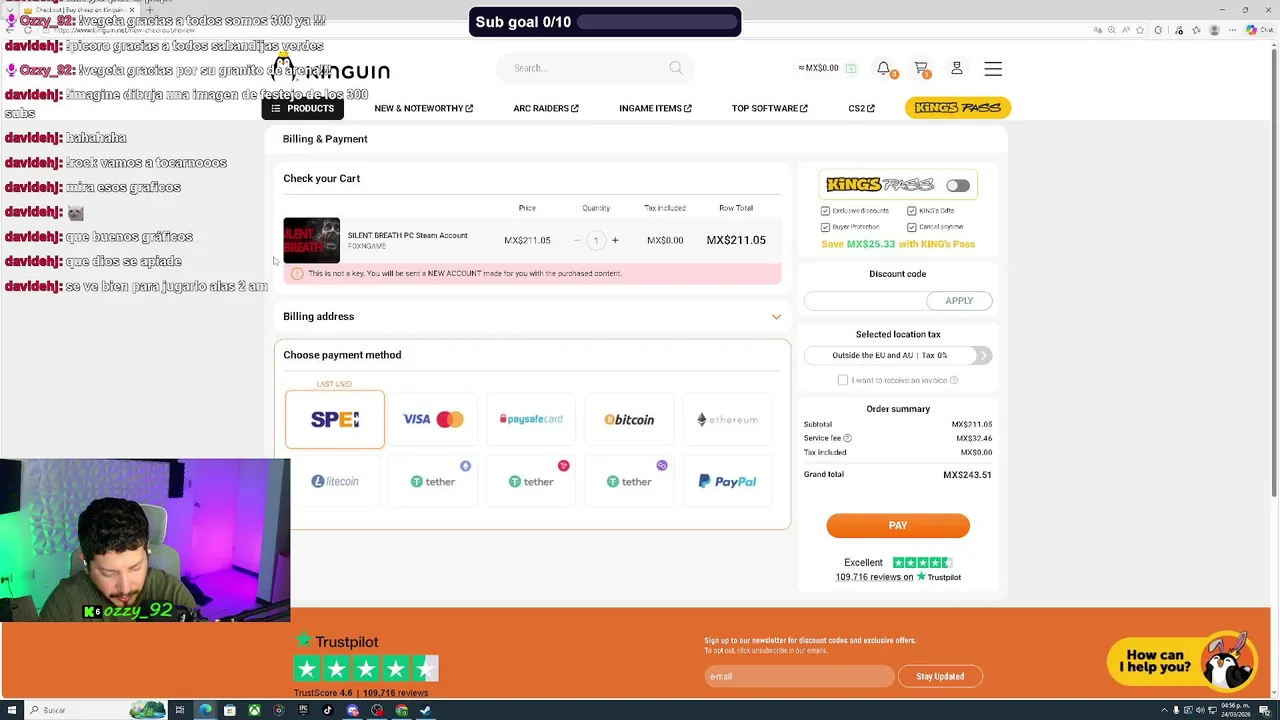Screen dimensions: 1280x720
Task: Open TOP SOFTWARE menu item
Action: point(770,108)
